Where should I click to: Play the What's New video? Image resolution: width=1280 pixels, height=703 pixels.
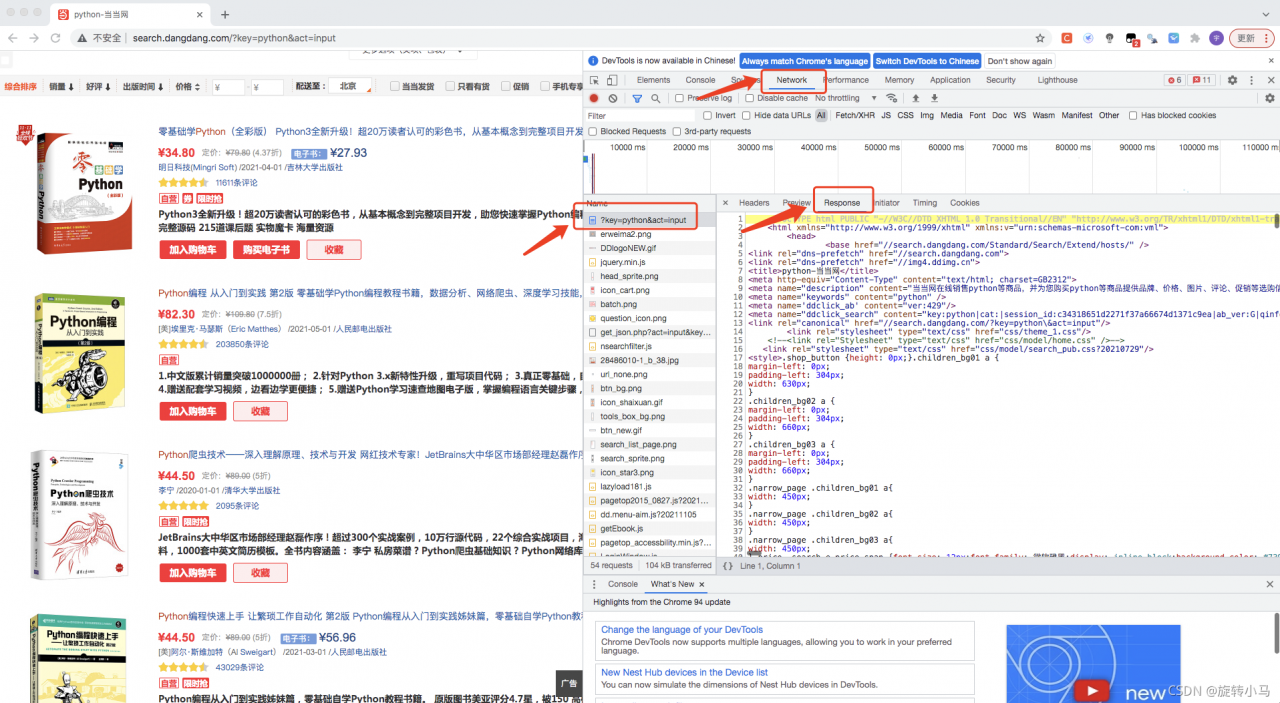1090,689
